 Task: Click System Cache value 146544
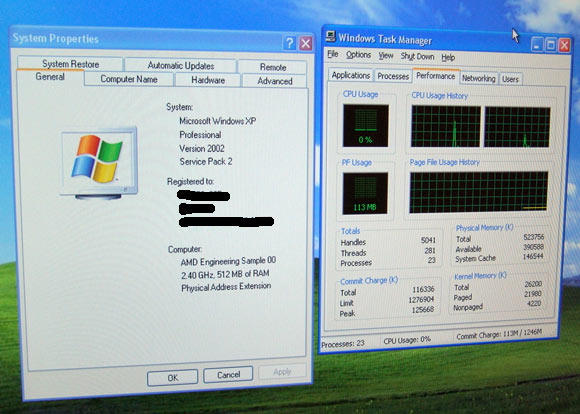click(x=533, y=256)
